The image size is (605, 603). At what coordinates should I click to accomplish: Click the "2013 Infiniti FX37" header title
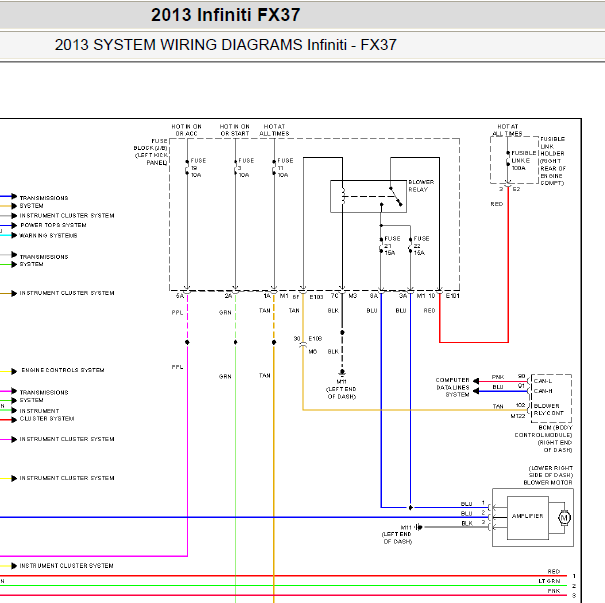click(225, 15)
